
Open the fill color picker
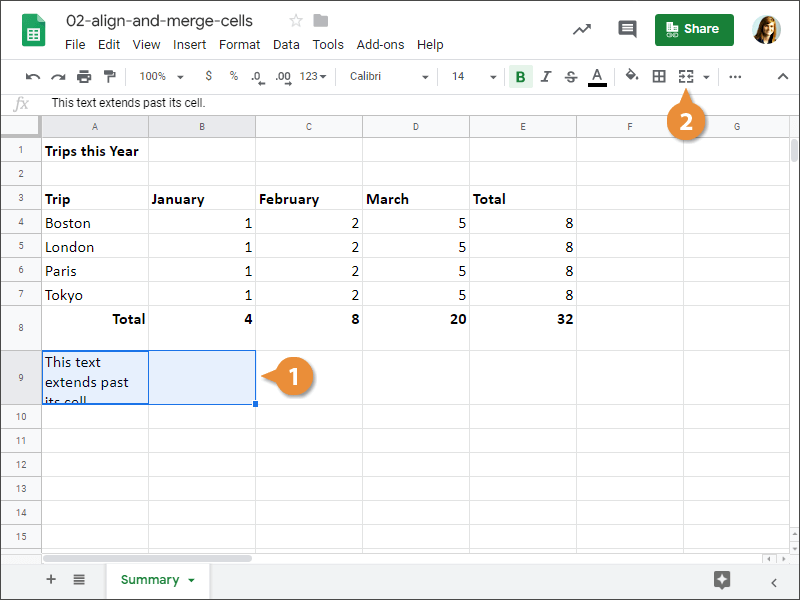point(632,76)
